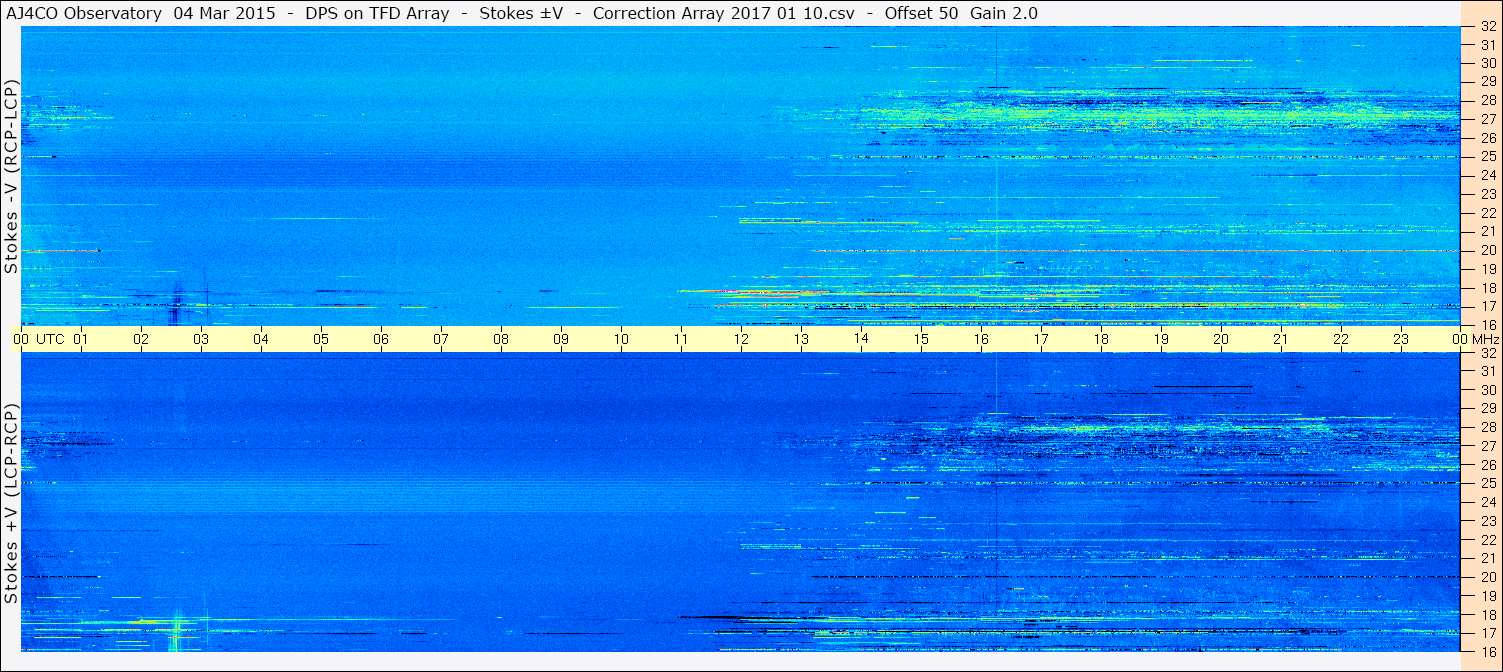The height and width of the screenshot is (672, 1503).
Task: Click the "Stokes -V (RCP-LCP)" vertical axis label
Action: click(11, 174)
